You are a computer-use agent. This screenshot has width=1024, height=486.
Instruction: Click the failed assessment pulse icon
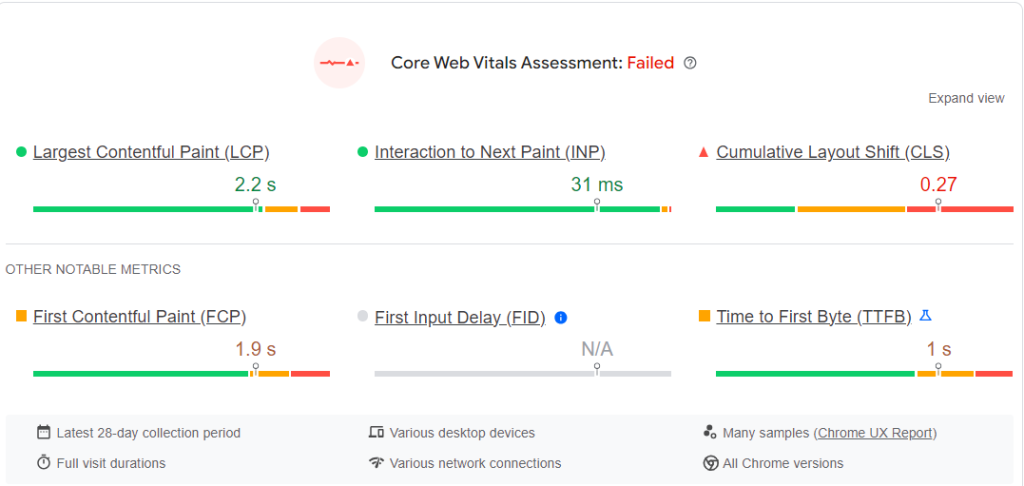pos(339,63)
